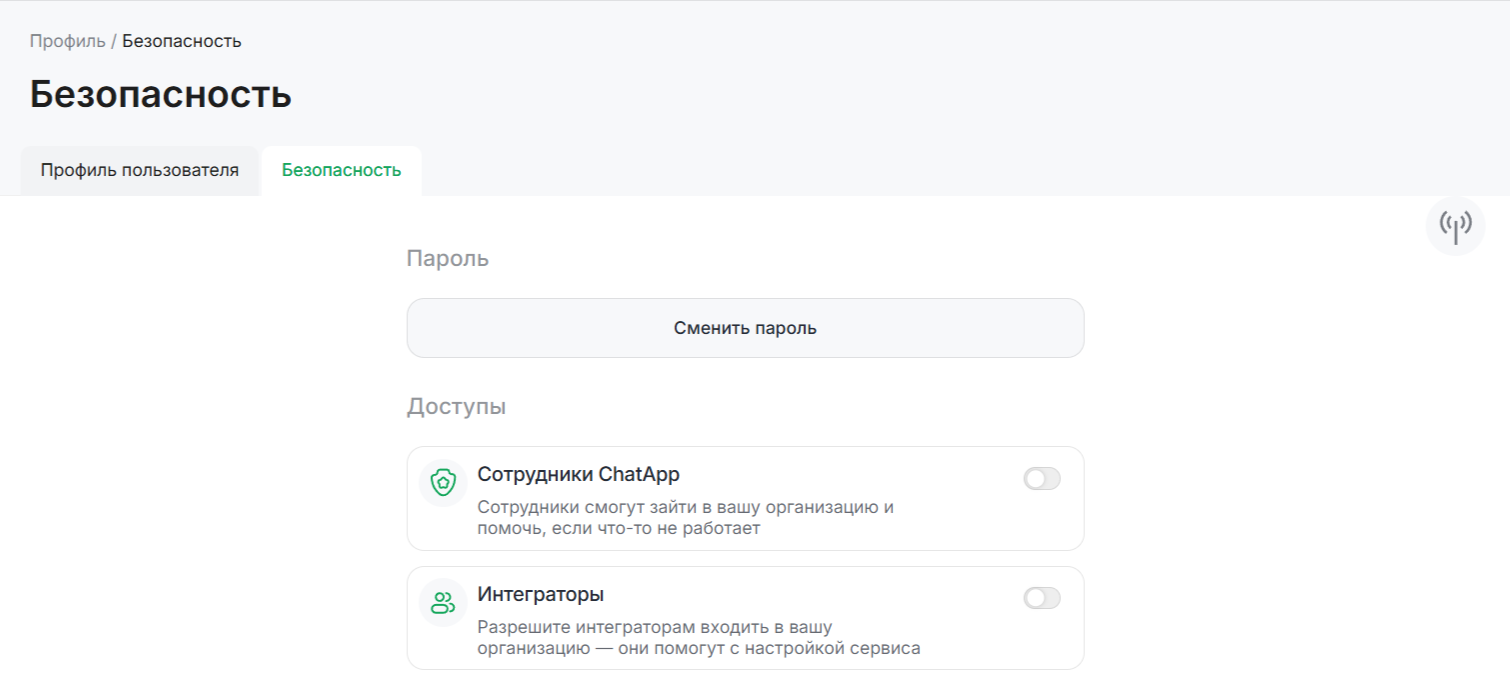Click Безопасность in the breadcrumb trail
This screenshot has height=698, width=1510.
pyautogui.click(x=182, y=41)
